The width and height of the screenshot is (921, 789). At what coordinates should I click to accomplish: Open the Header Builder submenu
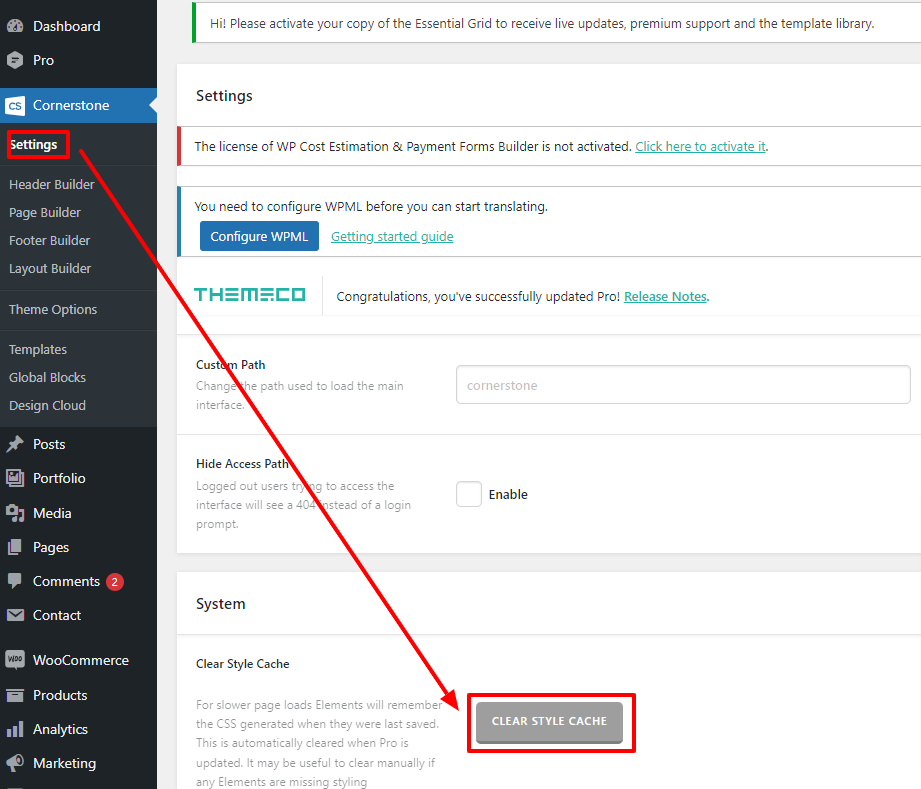coord(52,184)
